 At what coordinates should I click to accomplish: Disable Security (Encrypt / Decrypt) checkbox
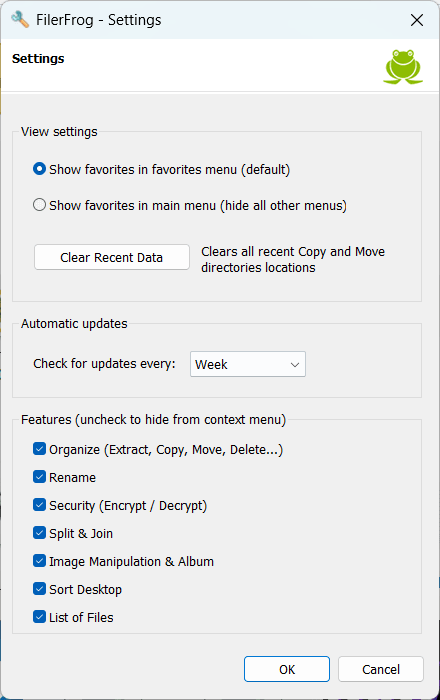39,505
